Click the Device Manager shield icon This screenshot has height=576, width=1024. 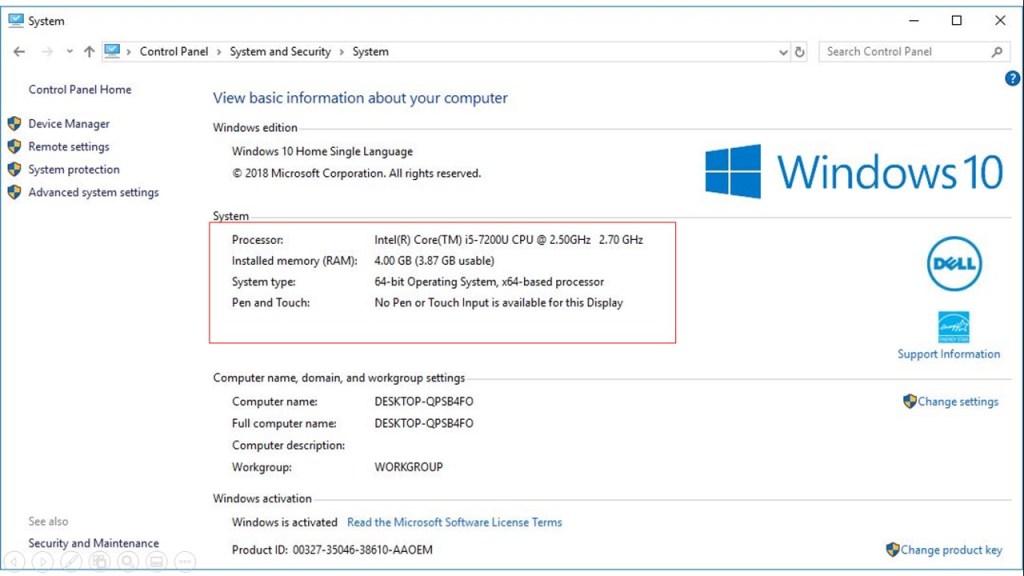[14, 124]
